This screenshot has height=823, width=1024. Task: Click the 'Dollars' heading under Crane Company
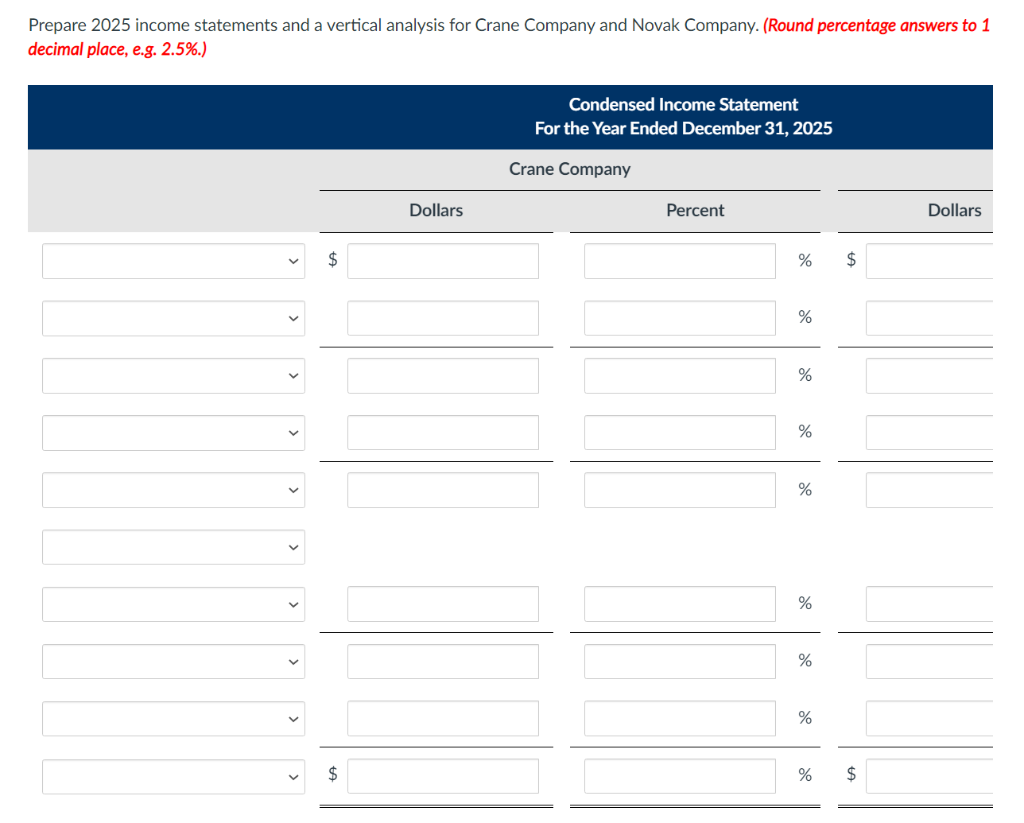pos(436,210)
